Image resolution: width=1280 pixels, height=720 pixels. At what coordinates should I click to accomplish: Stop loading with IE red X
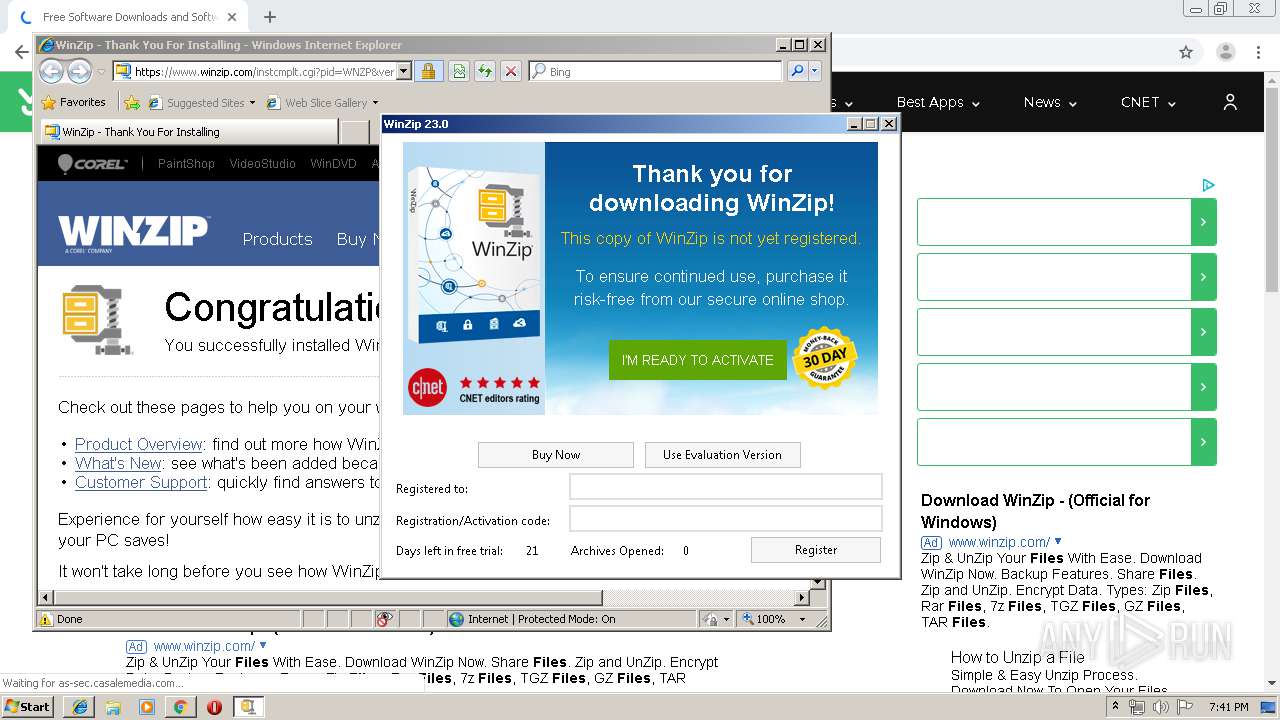click(510, 71)
